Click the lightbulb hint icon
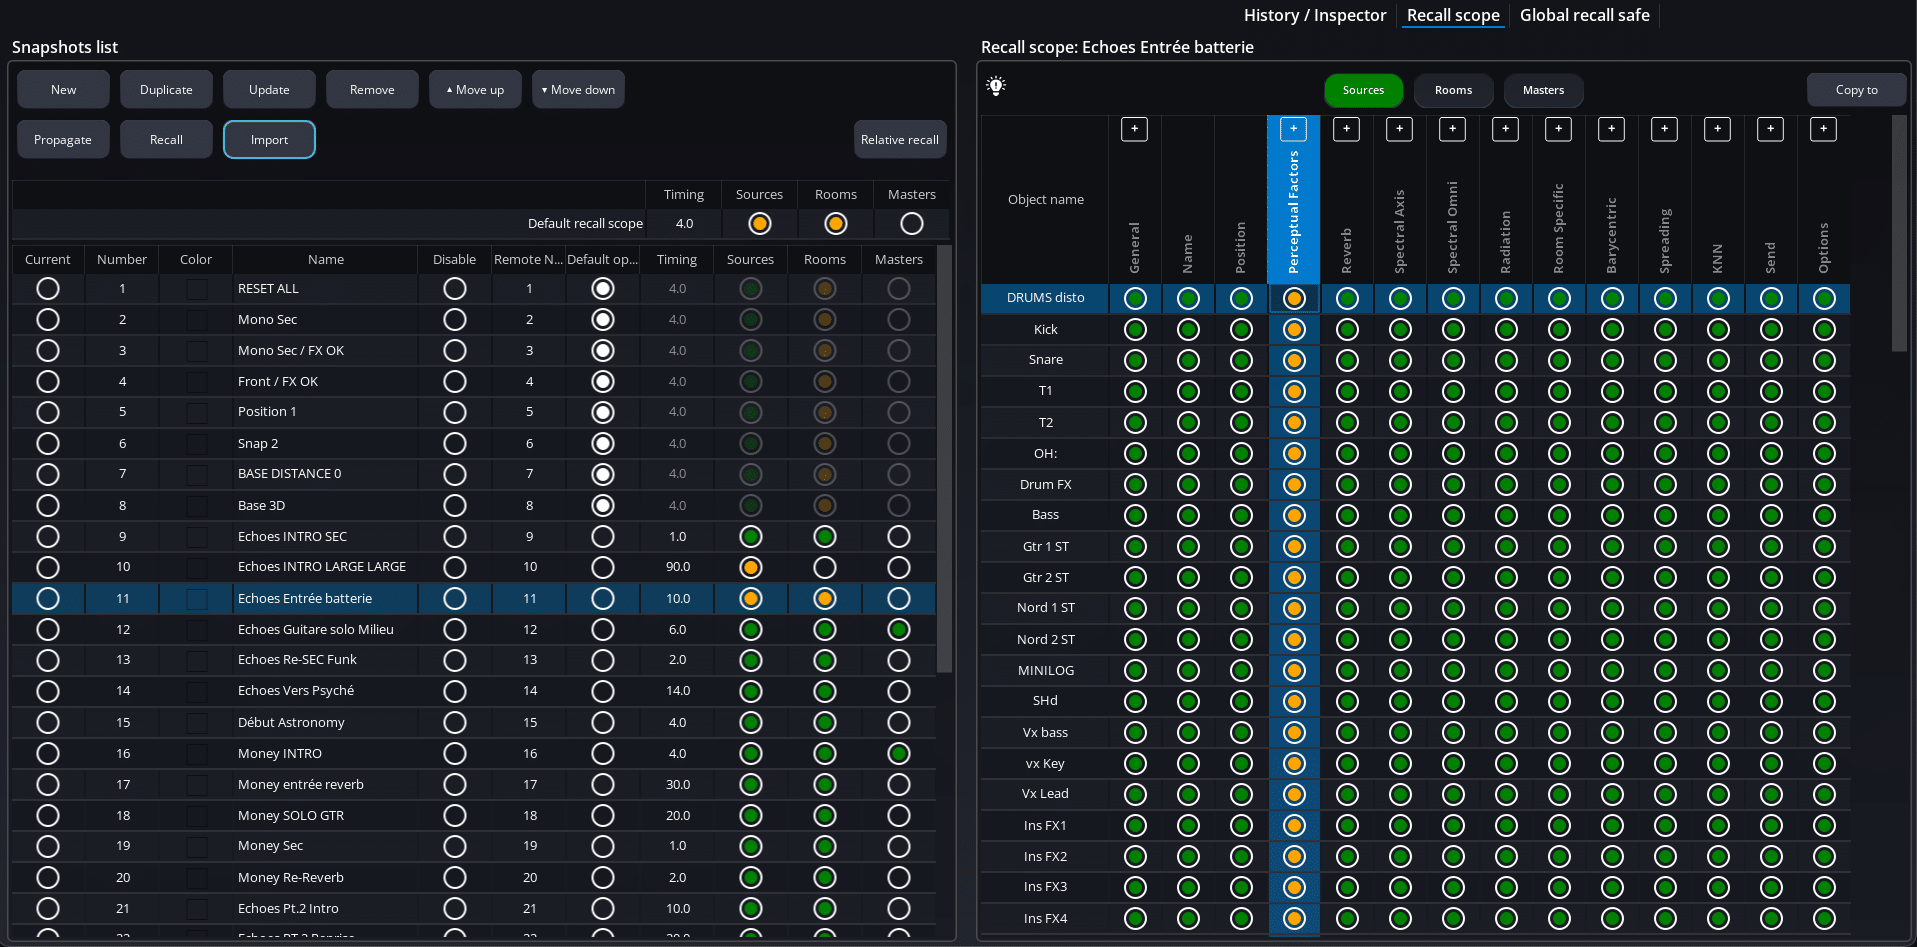The width and height of the screenshot is (1917, 947). pos(995,87)
